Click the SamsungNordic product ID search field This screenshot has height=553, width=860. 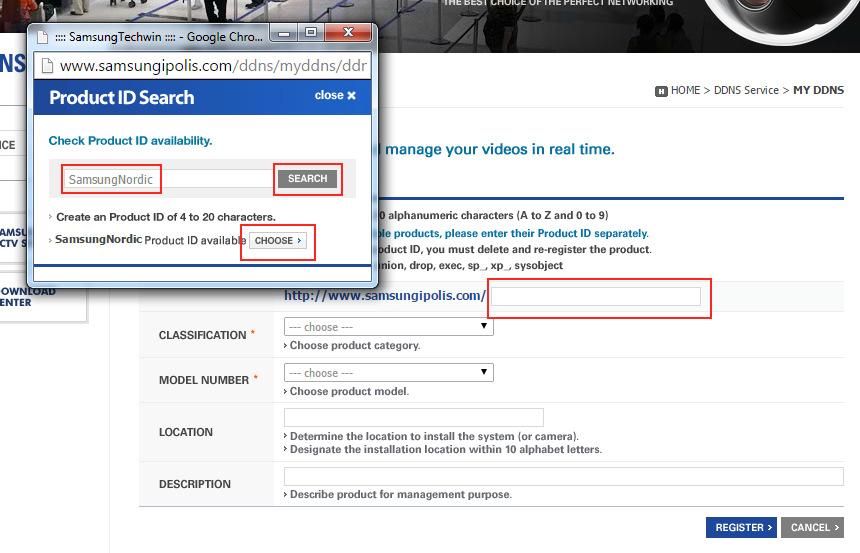[167, 179]
